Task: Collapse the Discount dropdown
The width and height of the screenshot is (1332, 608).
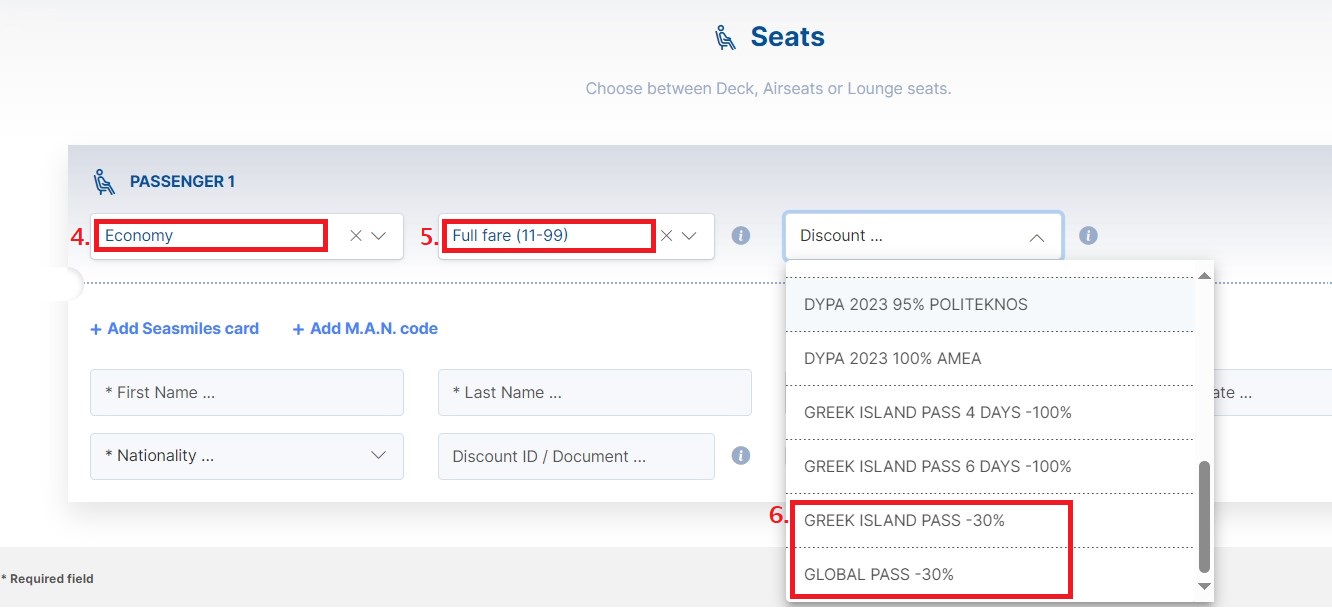Action: pos(1037,237)
